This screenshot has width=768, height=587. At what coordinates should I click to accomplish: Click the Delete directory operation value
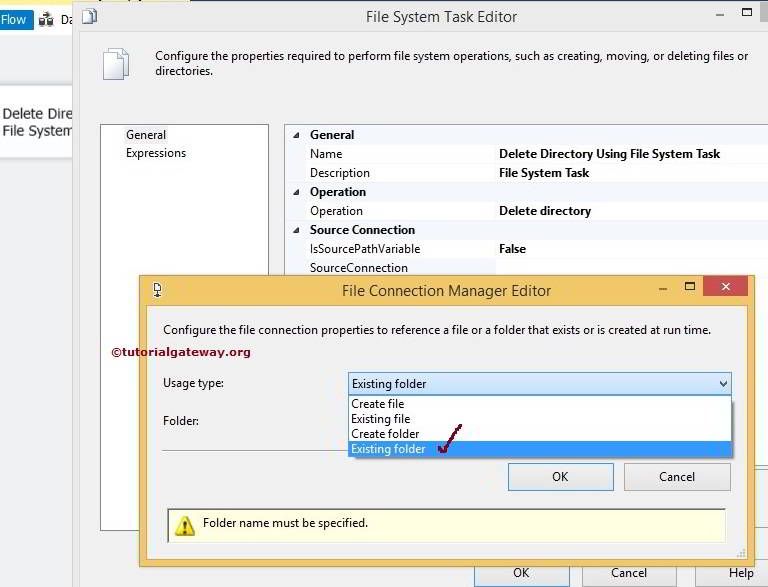point(545,211)
